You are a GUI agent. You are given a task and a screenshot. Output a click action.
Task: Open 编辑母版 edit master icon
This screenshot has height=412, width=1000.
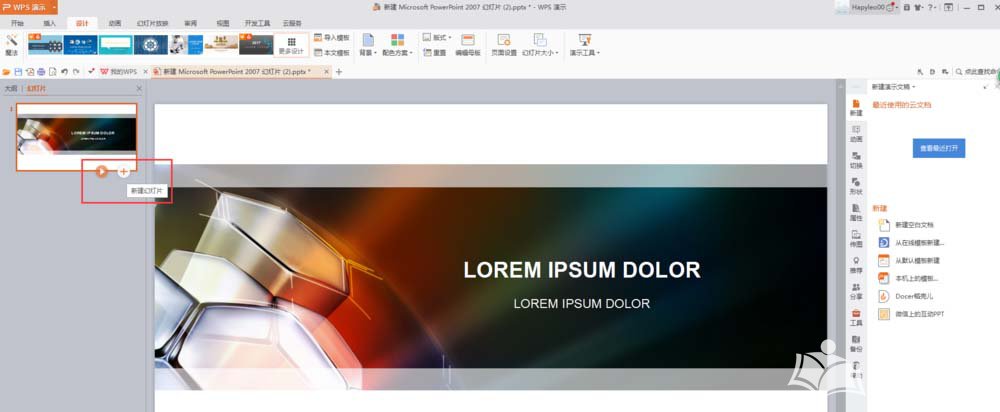(x=467, y=43)
